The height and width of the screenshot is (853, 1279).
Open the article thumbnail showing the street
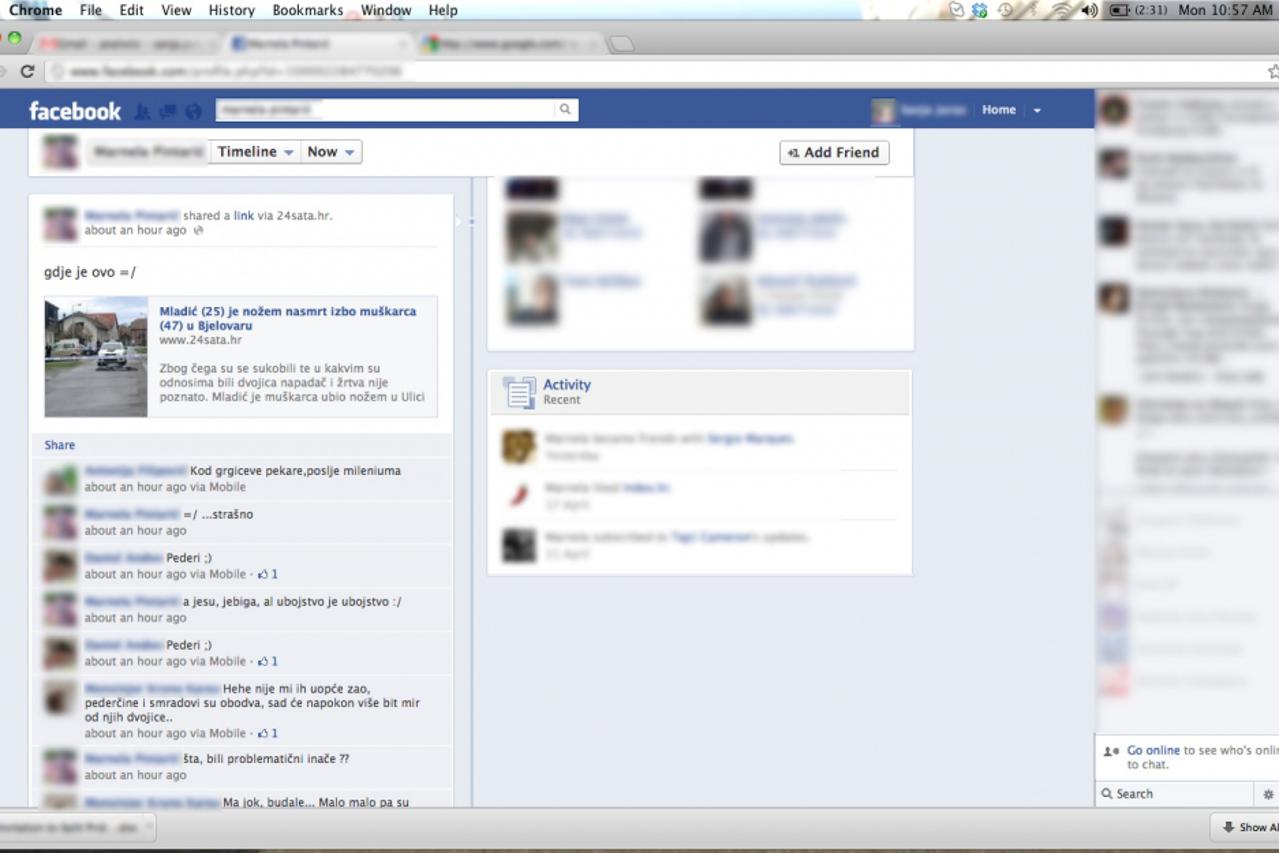pos(96,357)
